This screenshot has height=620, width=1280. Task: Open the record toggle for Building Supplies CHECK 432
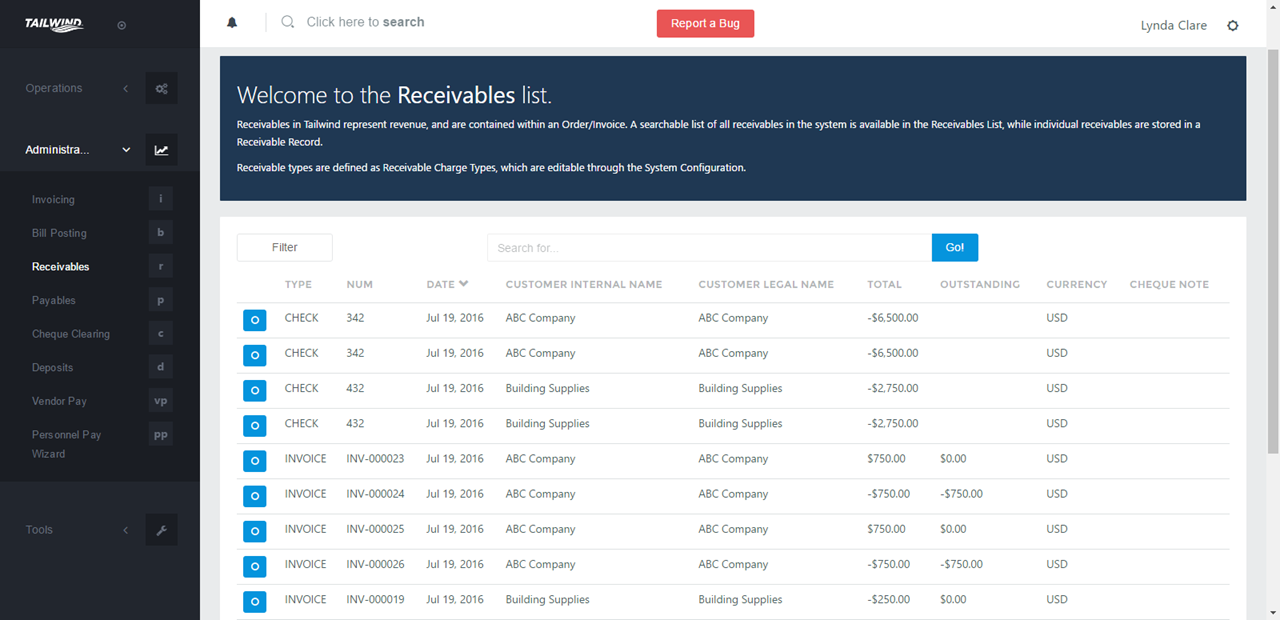pos(254,390)
